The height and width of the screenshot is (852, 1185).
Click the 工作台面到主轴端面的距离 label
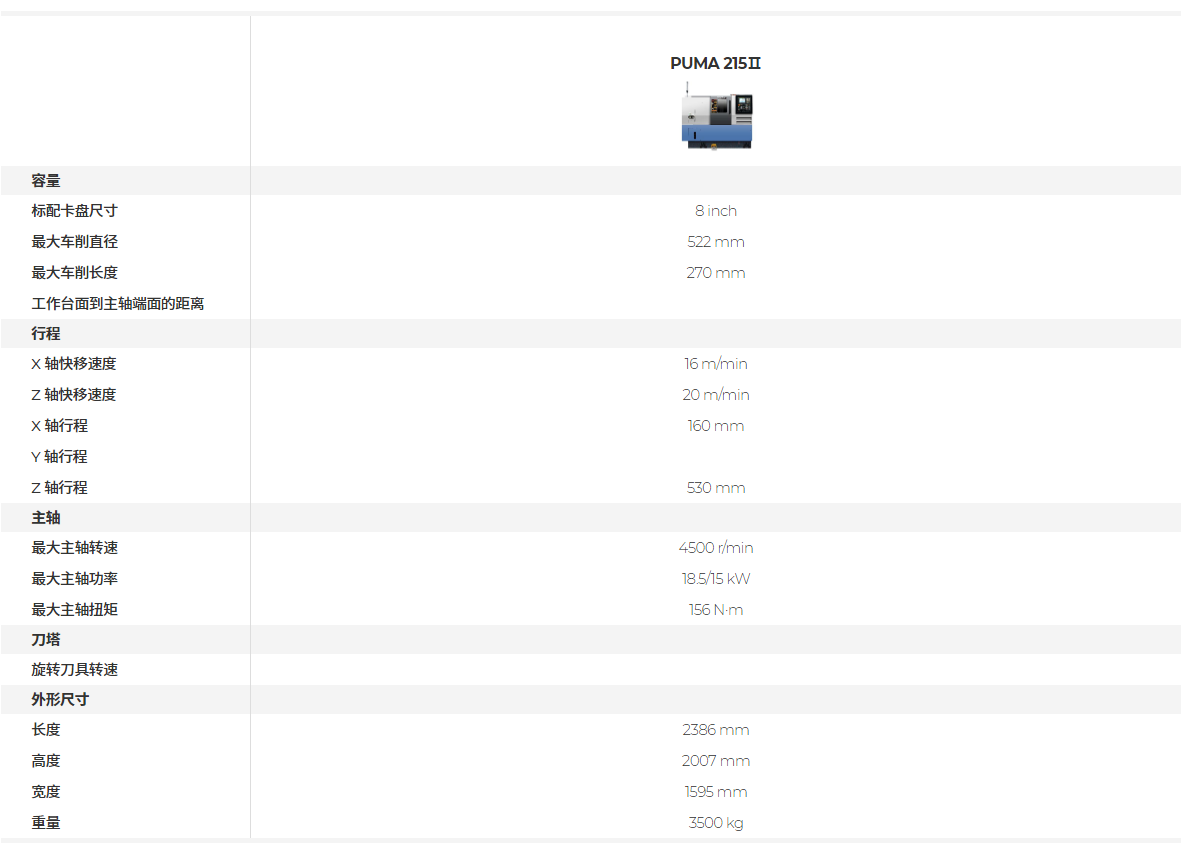point(117,304)
